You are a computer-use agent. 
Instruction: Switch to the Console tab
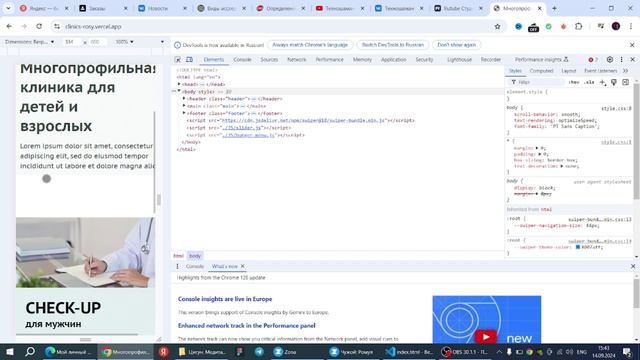pyautogui.click(x=242, y=60)
